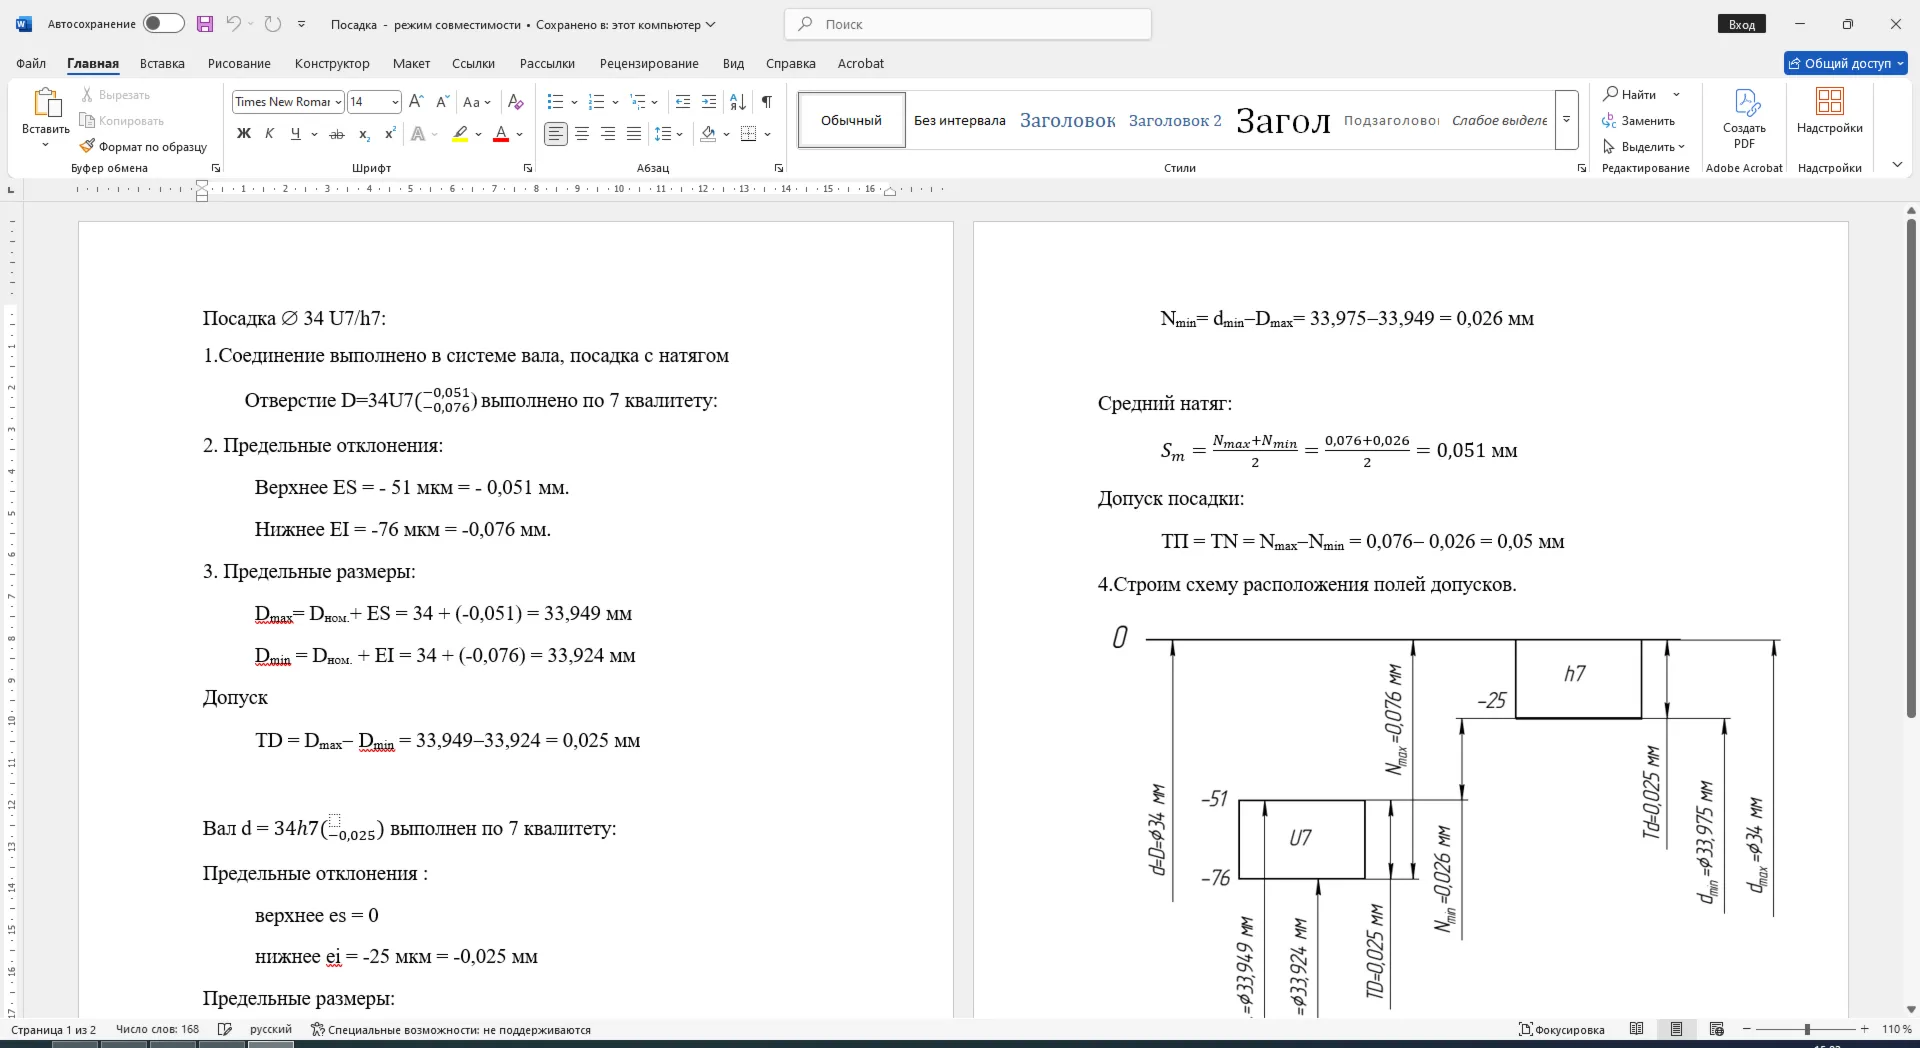Image resolution: width=1920 pixels, height=1048 pixels.
Task: Open the Times New Roman font dropdown
Action: click(x=339, y=102)
